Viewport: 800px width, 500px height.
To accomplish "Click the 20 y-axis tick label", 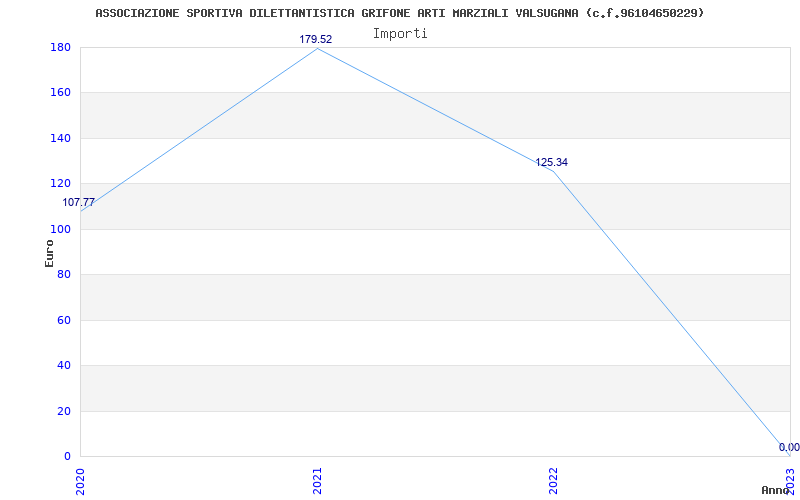I will coord(64,411).
